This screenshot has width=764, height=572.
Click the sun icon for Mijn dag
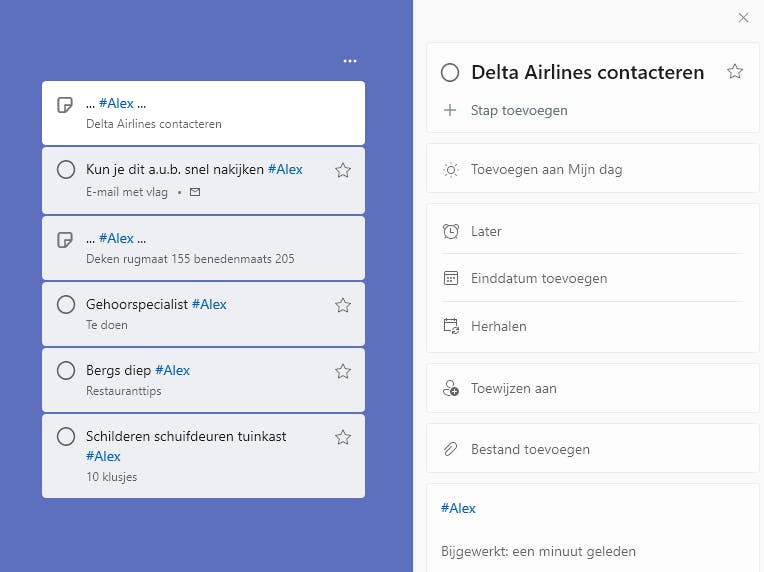451,169
